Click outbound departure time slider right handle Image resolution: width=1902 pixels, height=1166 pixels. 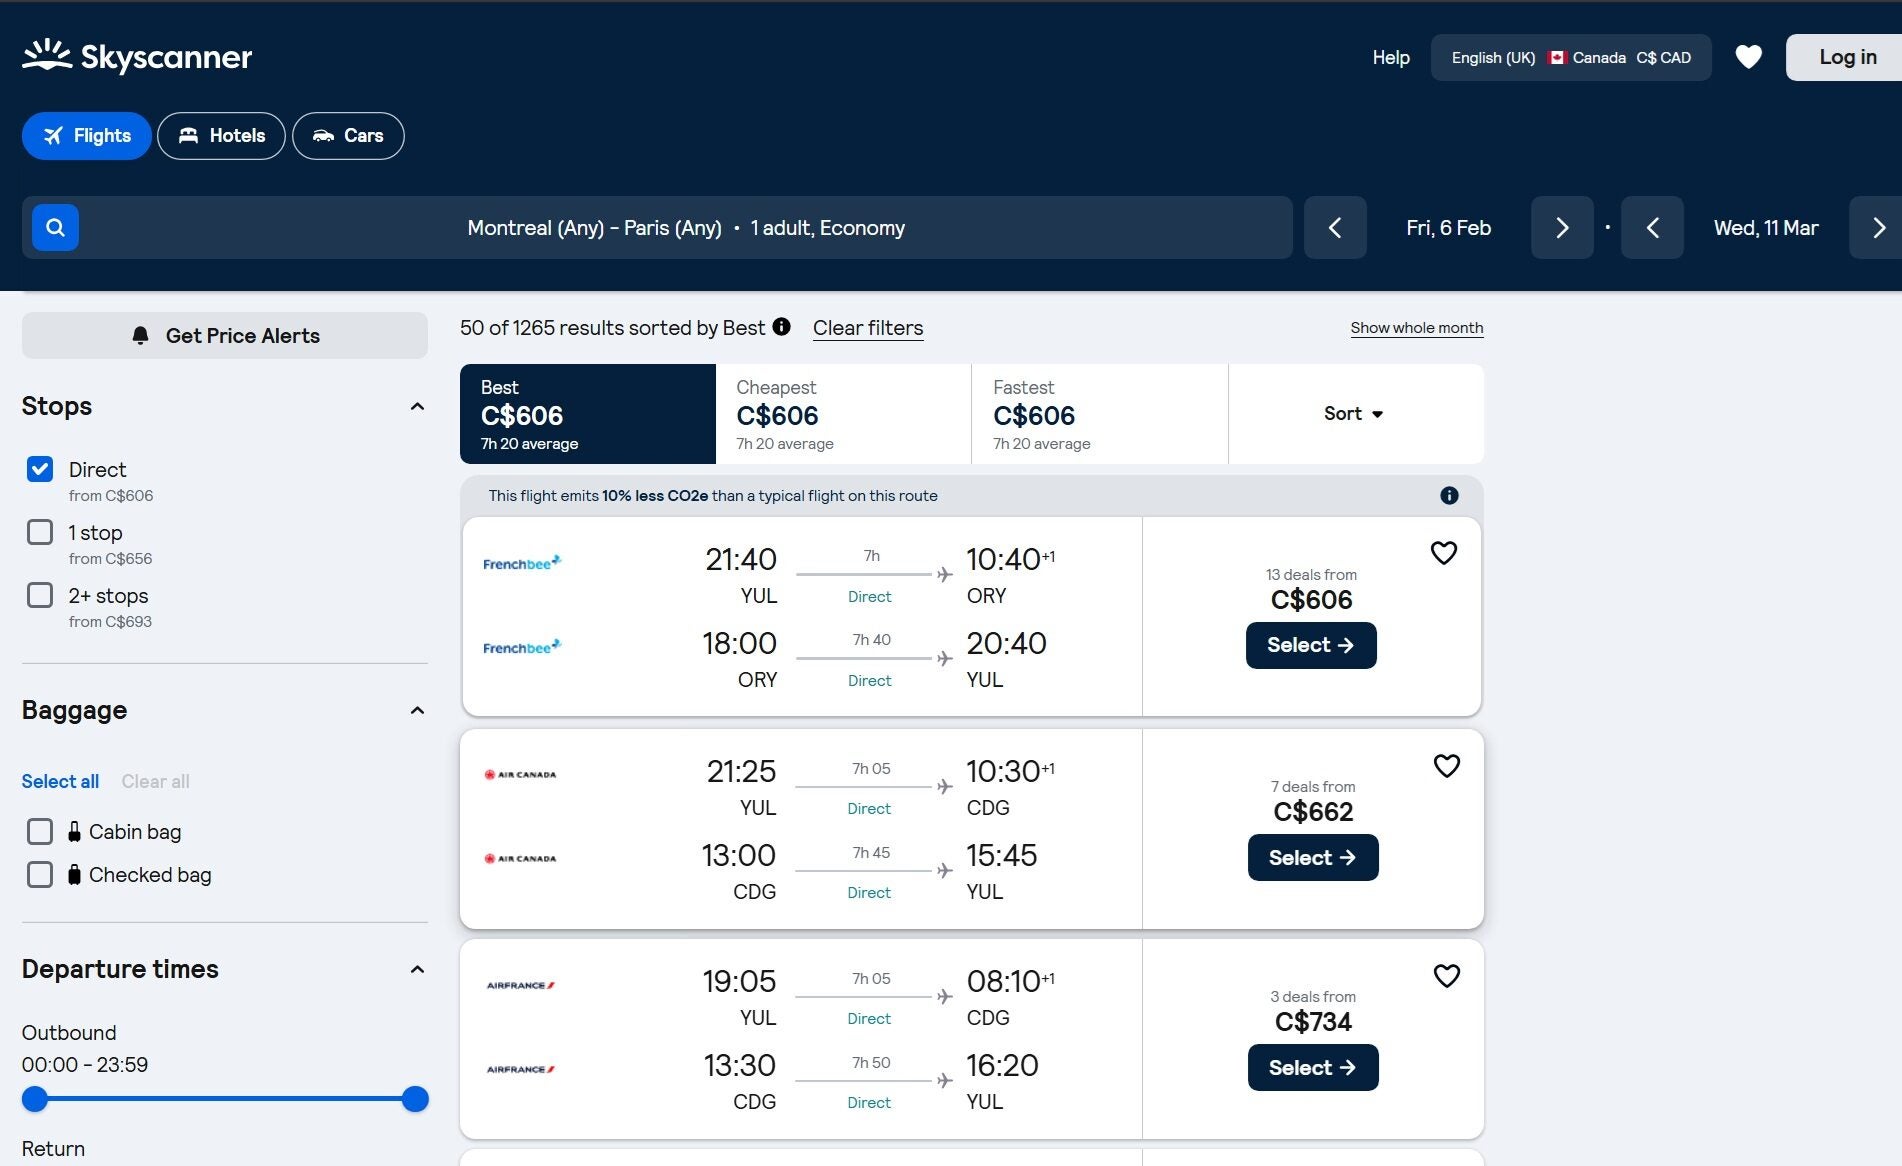point(415,1099)
